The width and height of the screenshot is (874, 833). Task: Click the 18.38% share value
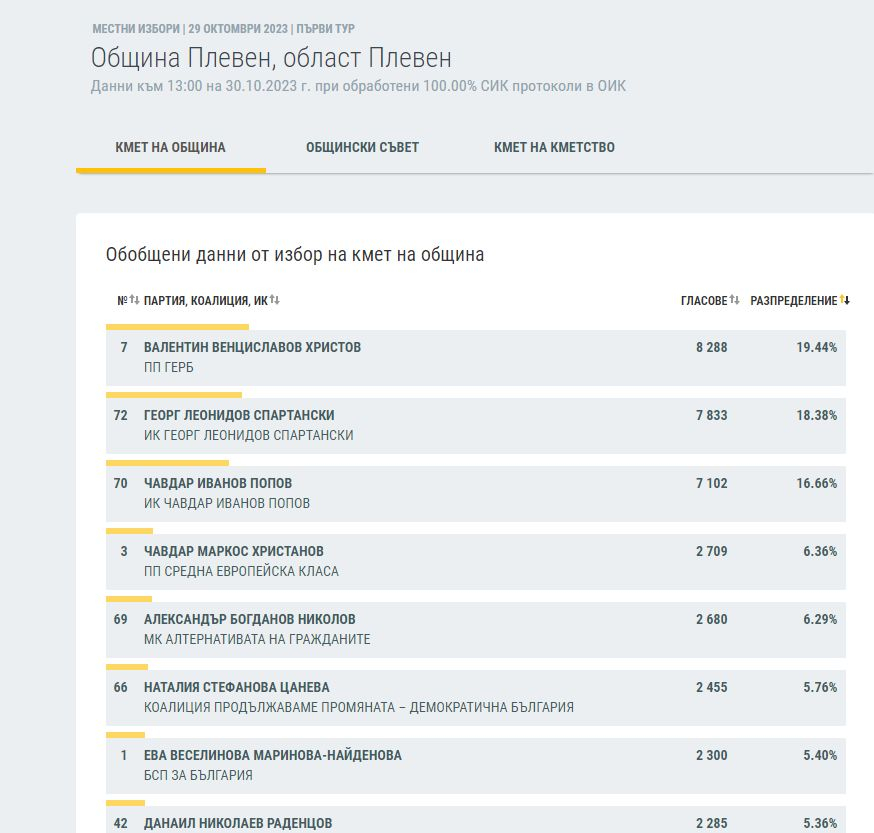(x=817, y=415)
